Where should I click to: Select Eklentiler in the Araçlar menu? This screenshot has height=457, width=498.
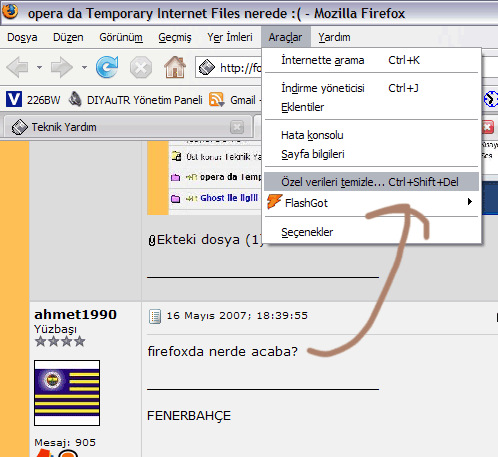click(x=371, y=107)
